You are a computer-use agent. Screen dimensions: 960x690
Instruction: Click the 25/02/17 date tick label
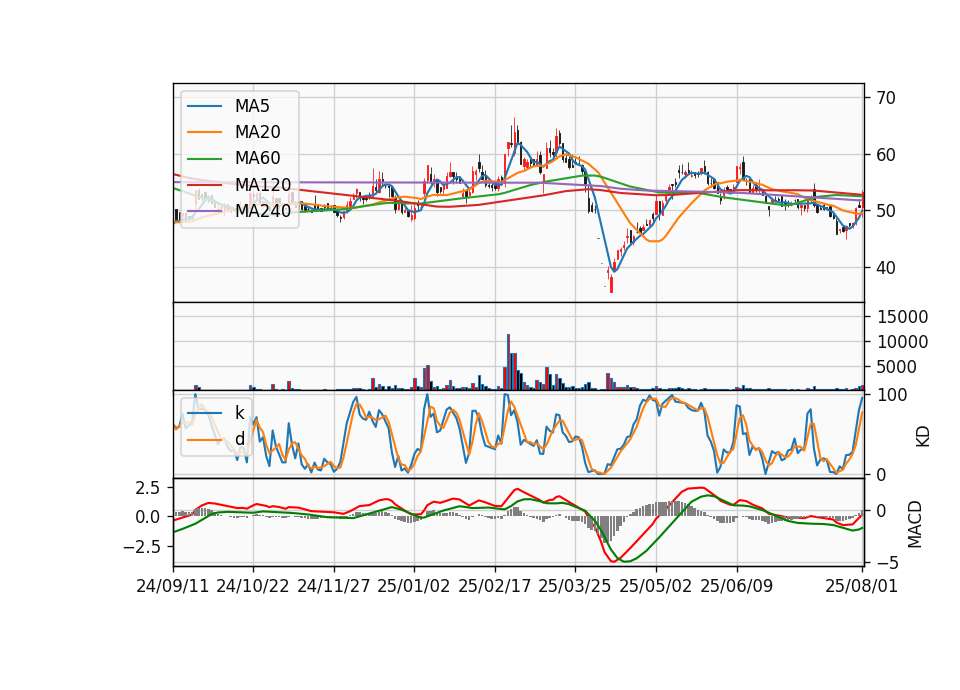[x=495, y=586]
